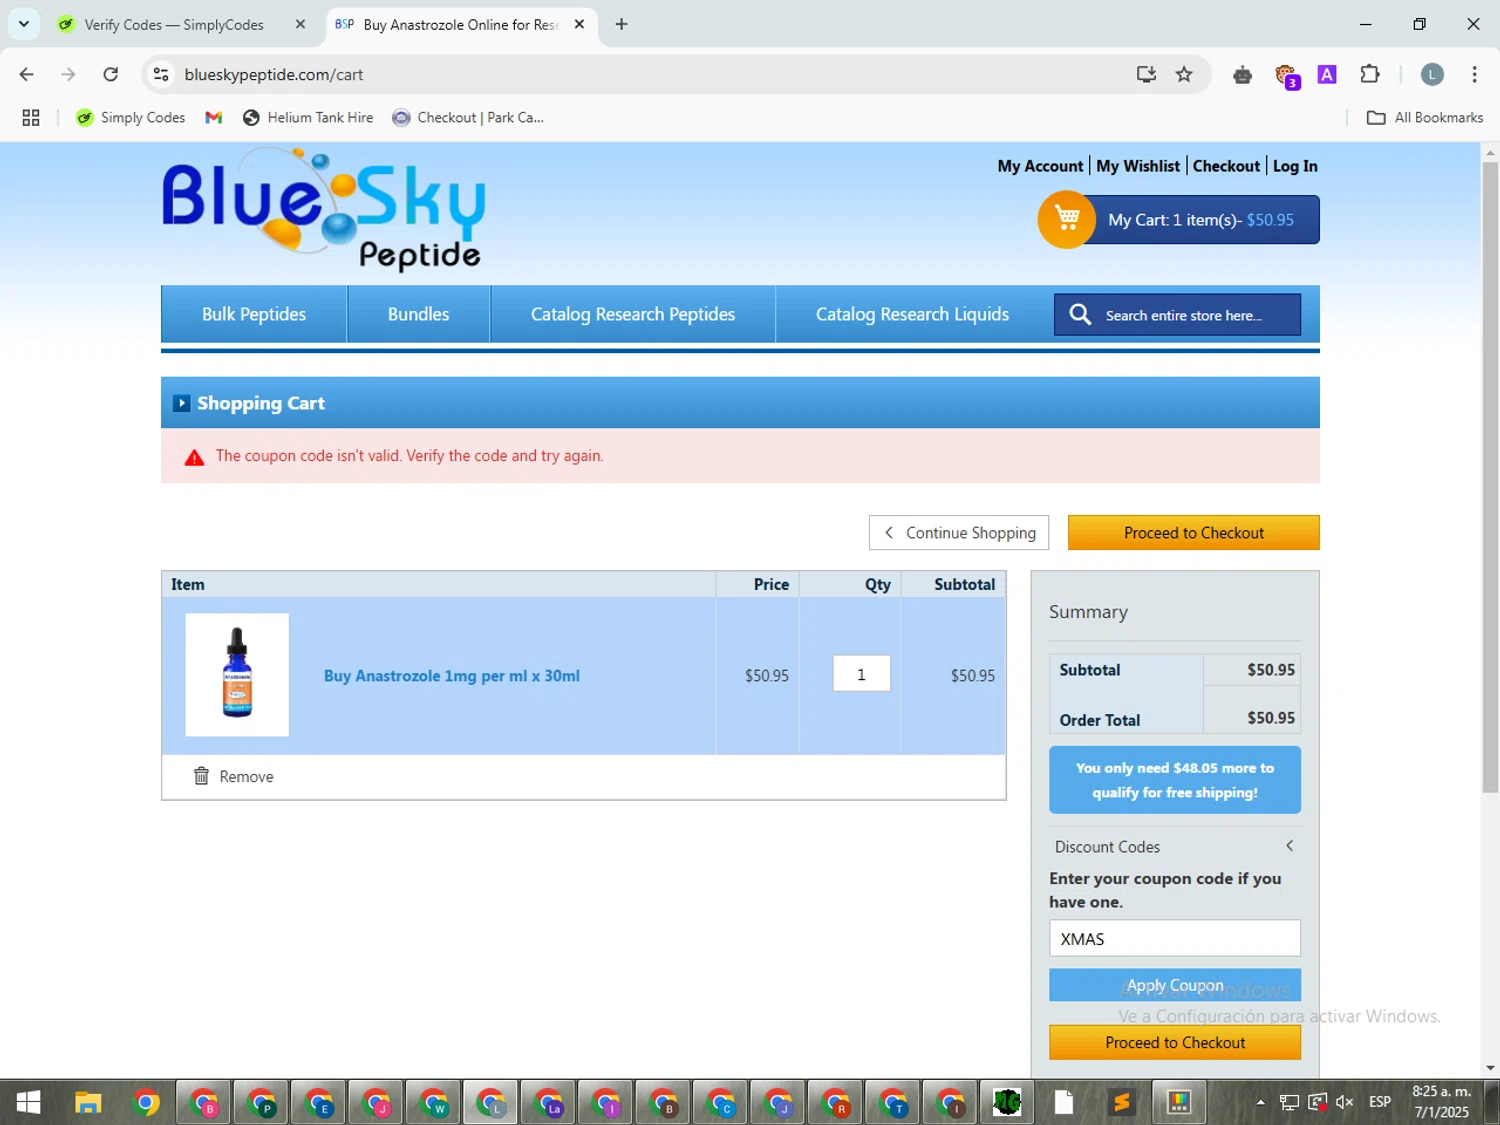Click the free shipping notice banner
Image resolution: width=1500 pixels, height=1125 pixels.
tap(1175, 780)
